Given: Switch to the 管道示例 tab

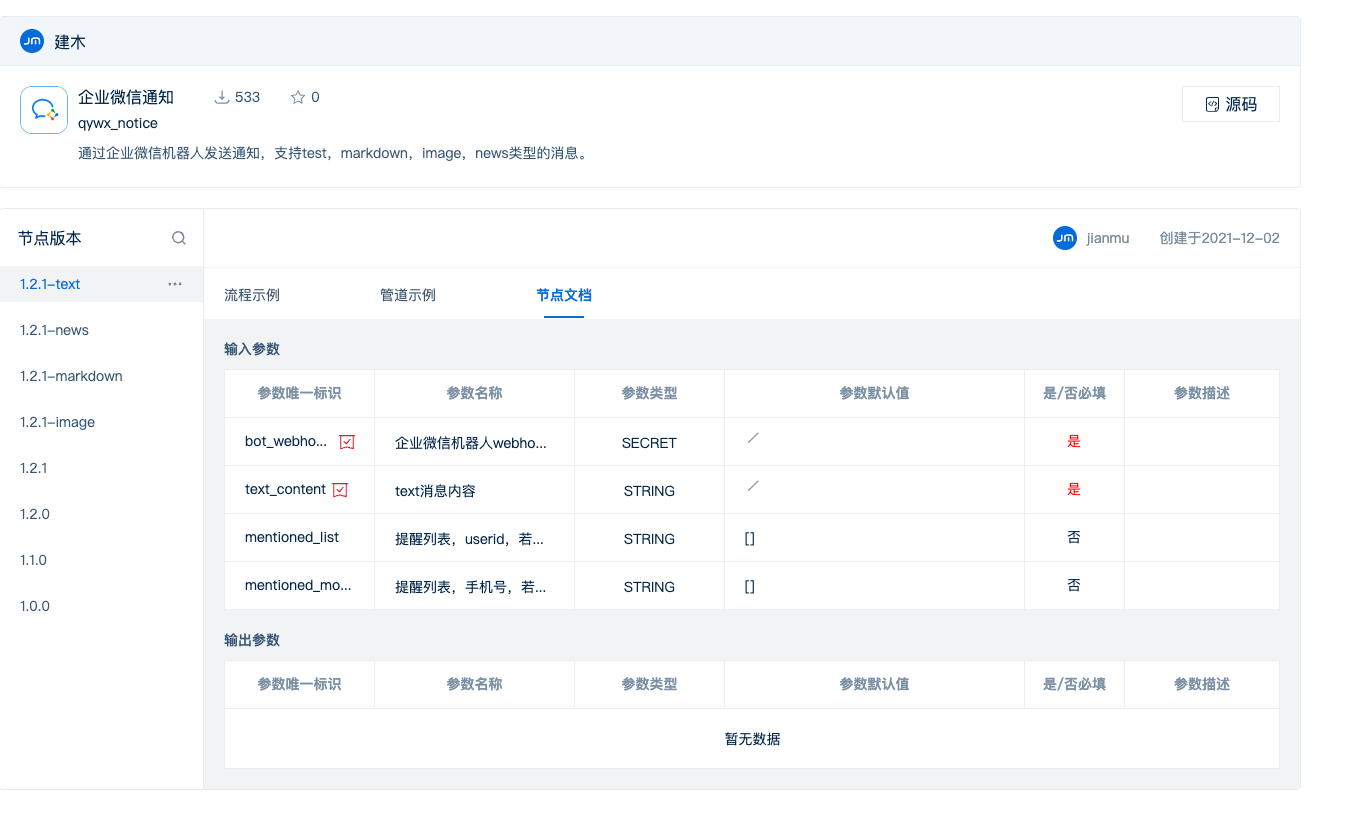Looking at the screenshot, I should click(x=408, y=295).
